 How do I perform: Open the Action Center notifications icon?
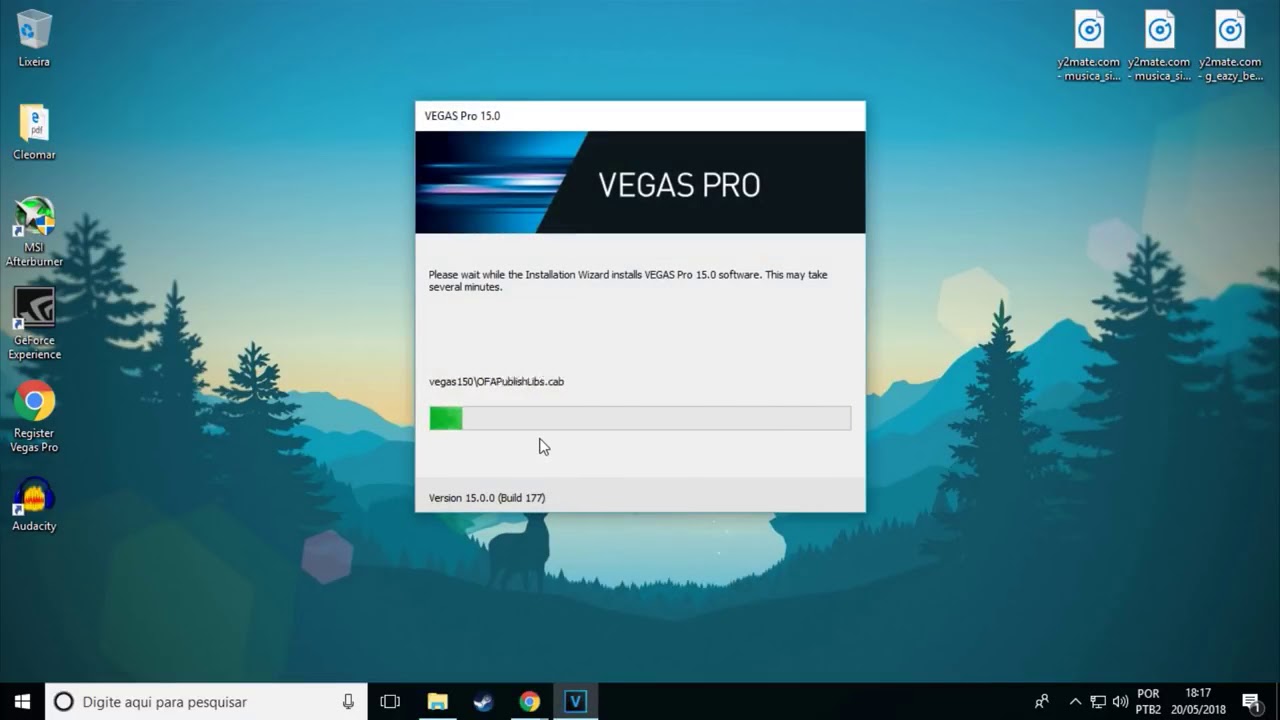(1251, 702)
